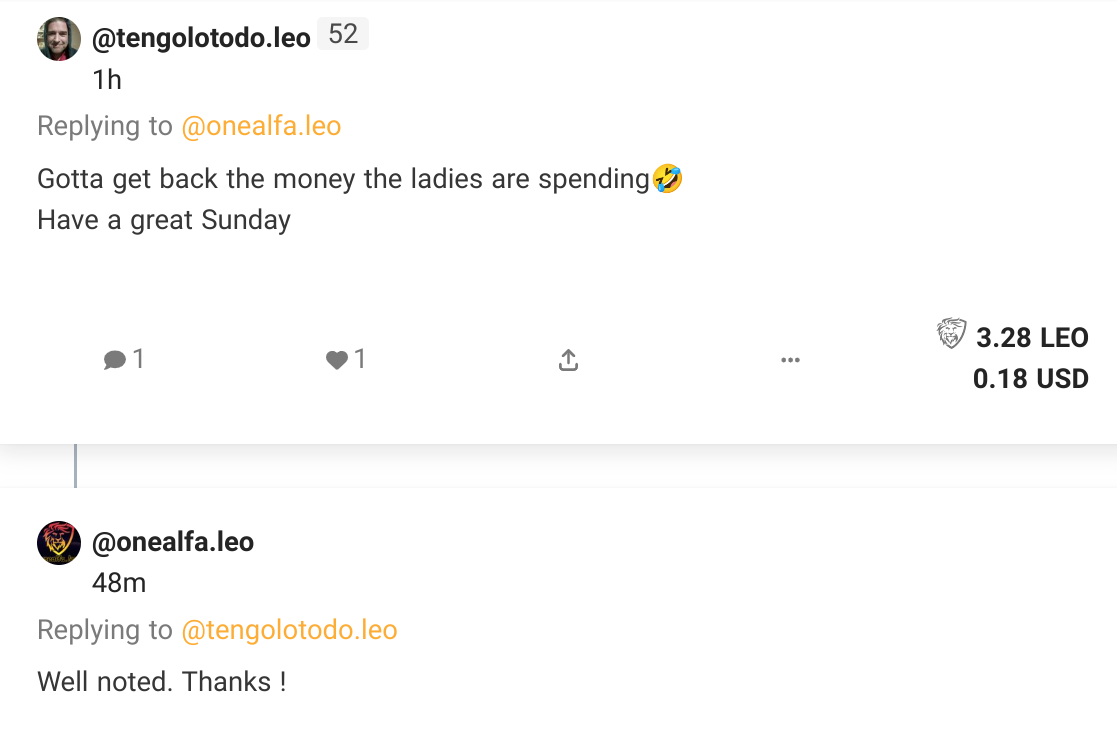Like tengolotodo's post with the heart icon
This screenshot has width=1117, height=739.
[337, 360]
